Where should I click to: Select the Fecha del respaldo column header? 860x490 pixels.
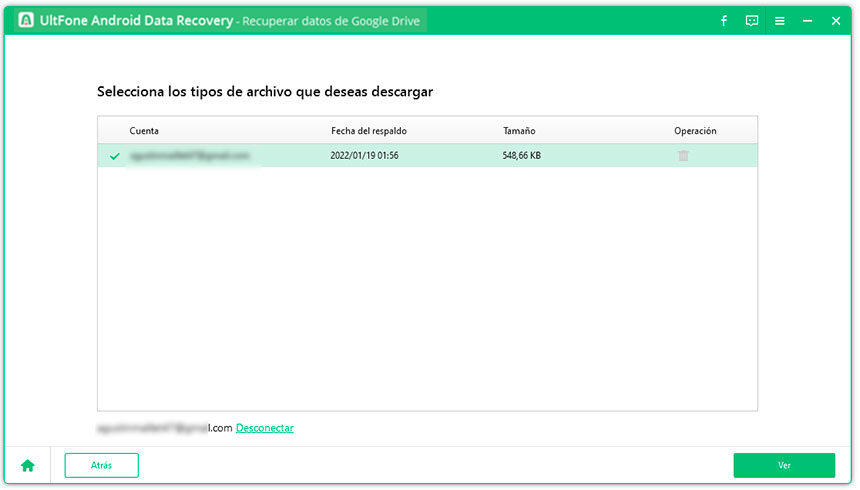point(369,131)
